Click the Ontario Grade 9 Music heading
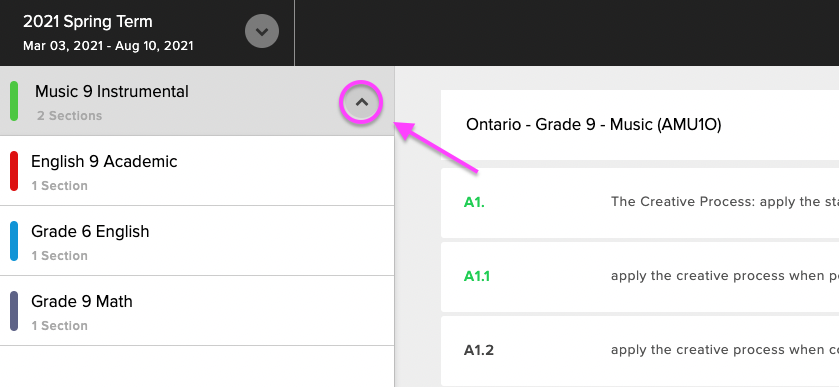 pos(593,125)
